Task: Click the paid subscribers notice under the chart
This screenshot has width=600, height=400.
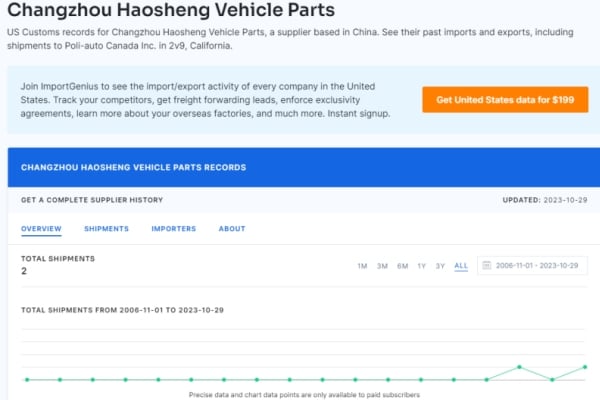Action: pyautogui.click(x=304, y=395)
